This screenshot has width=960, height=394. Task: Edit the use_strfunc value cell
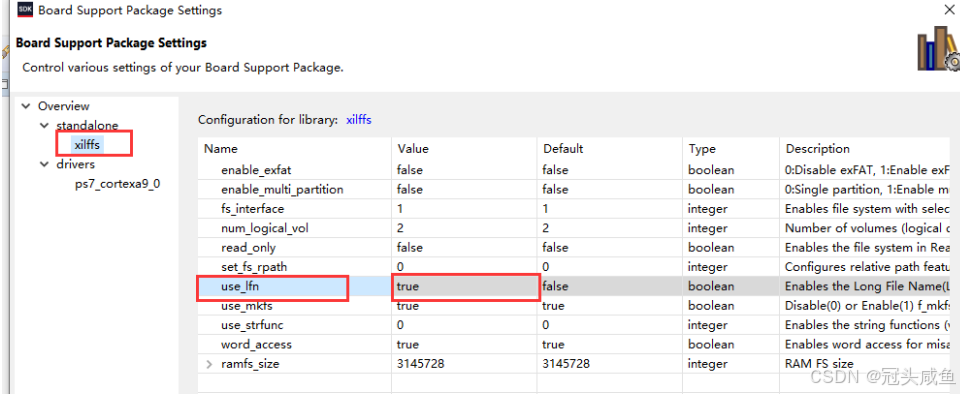[x=465, y=325]
